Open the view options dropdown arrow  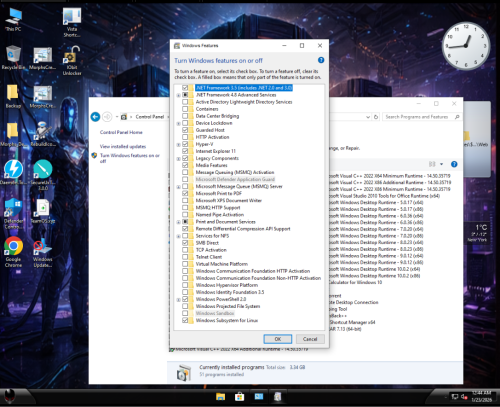pos(441,164)
